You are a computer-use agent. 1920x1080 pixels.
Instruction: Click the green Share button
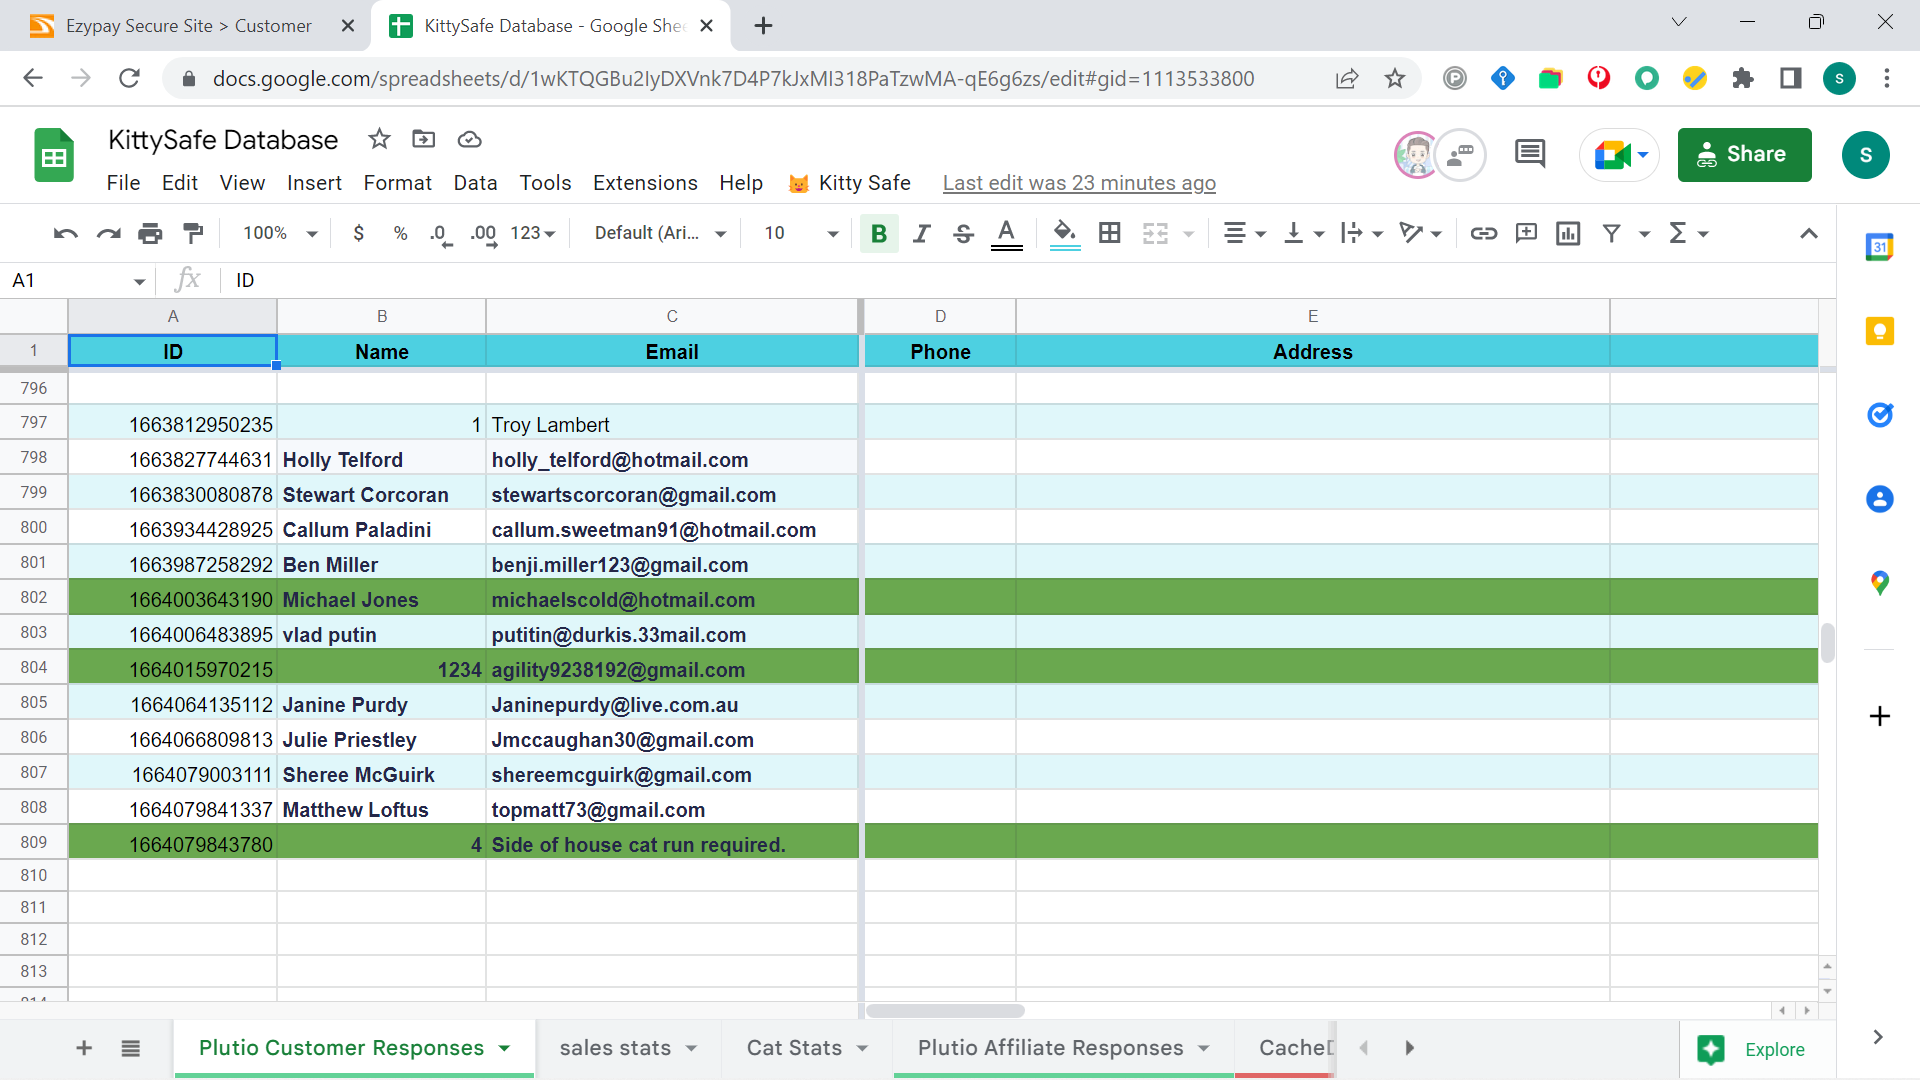tap(1744, 154)
